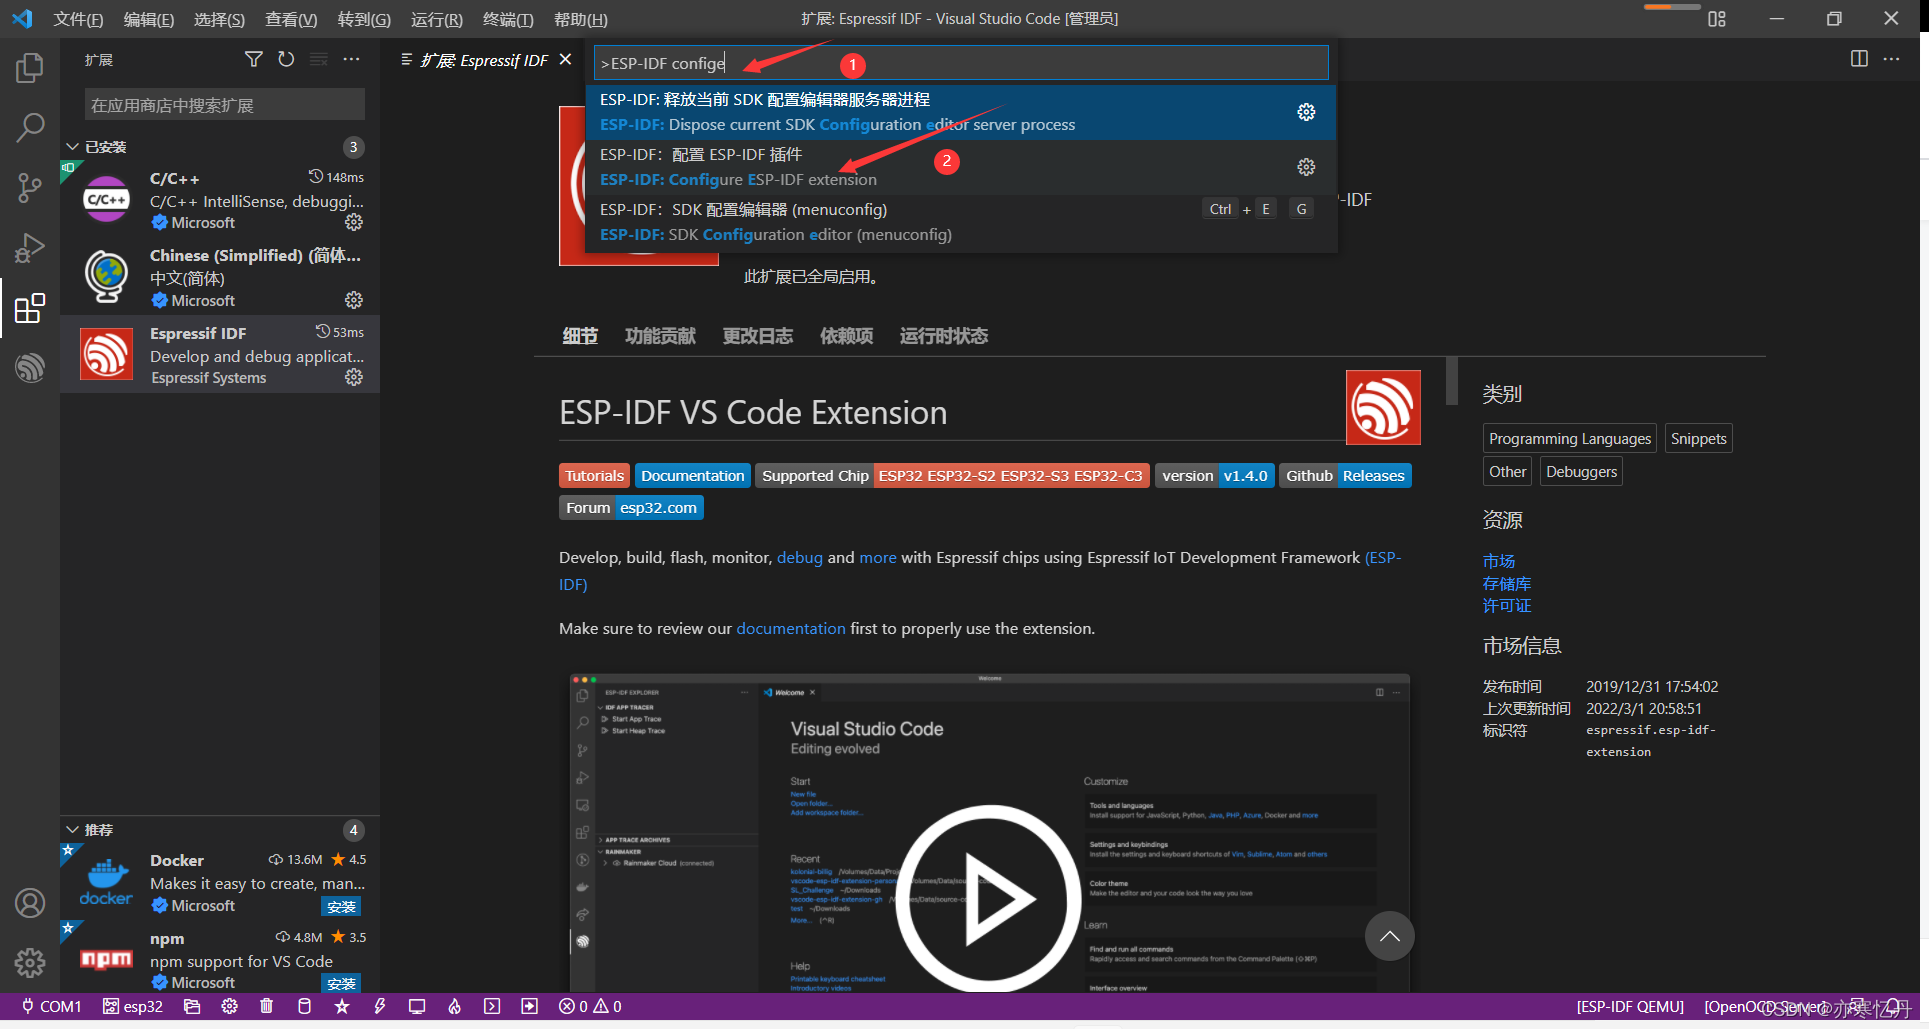Open 查看(V) menu

[x=291, y=19]
